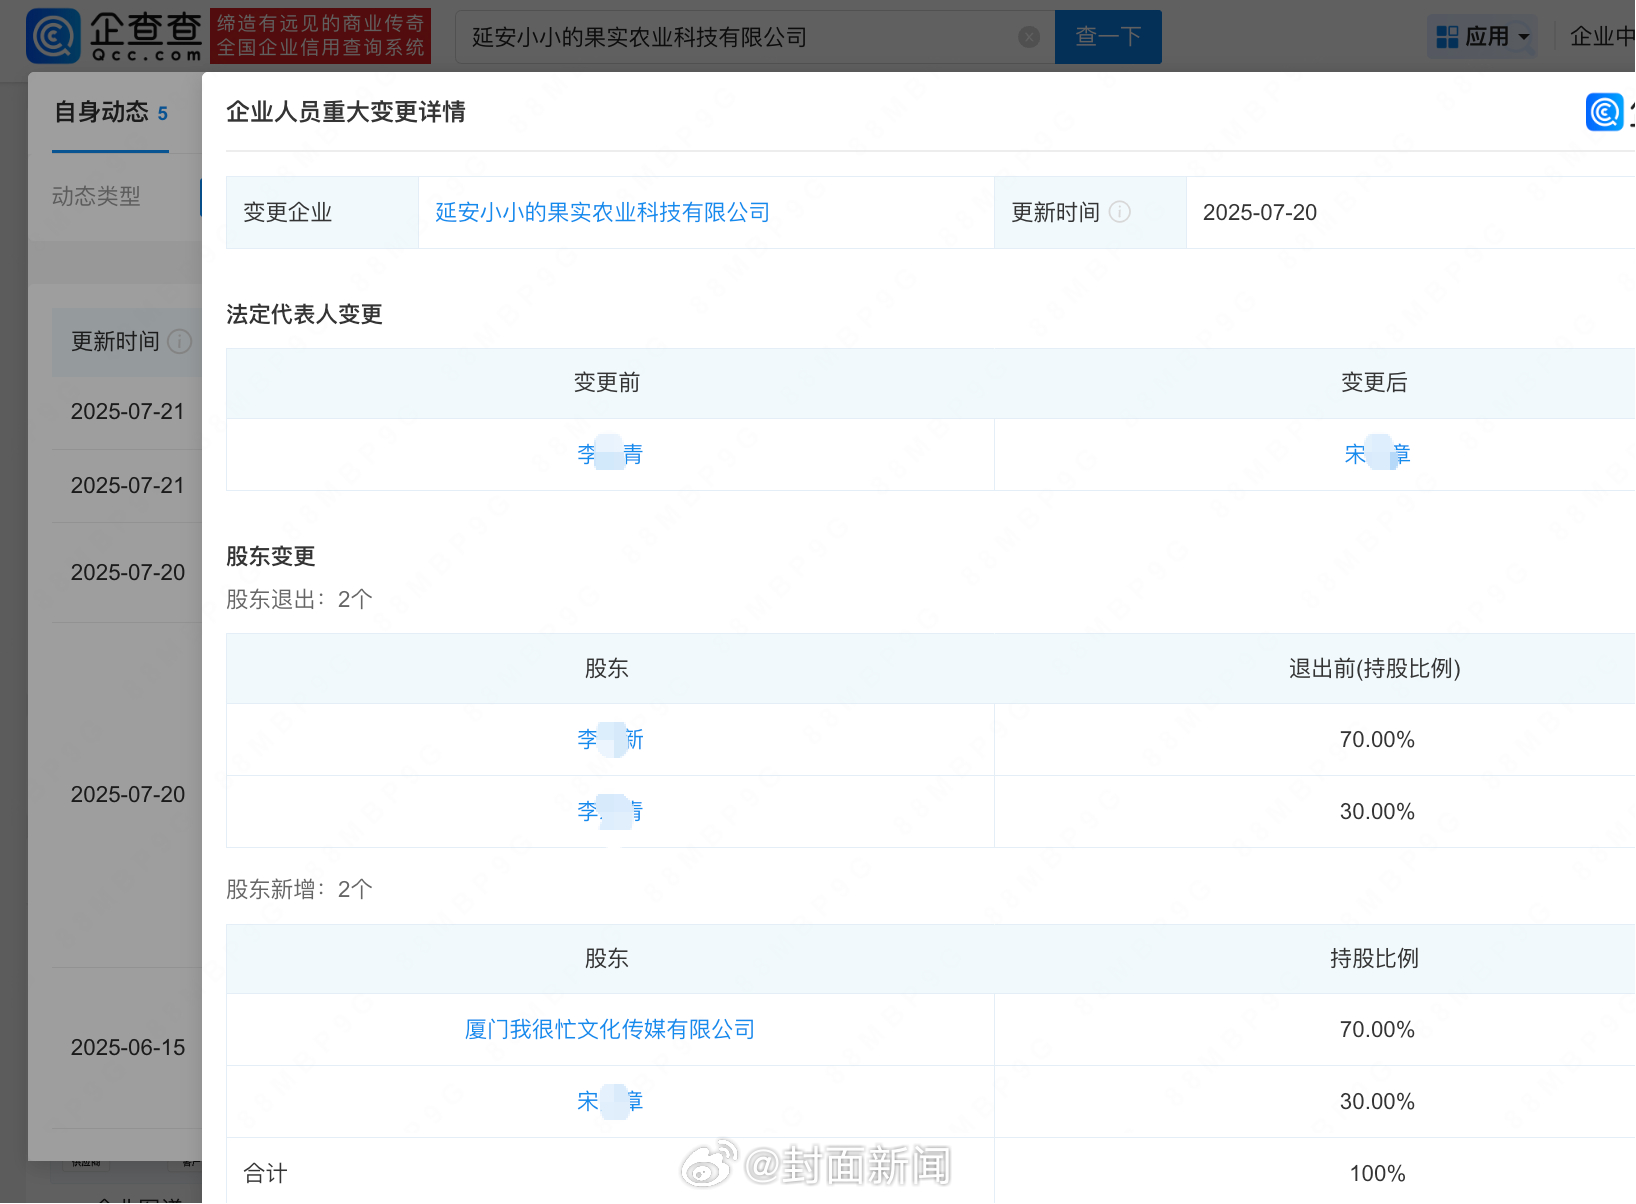Open the 应用 dropdown menu
The image size is (1636, 1204).
pos(1482,37)
